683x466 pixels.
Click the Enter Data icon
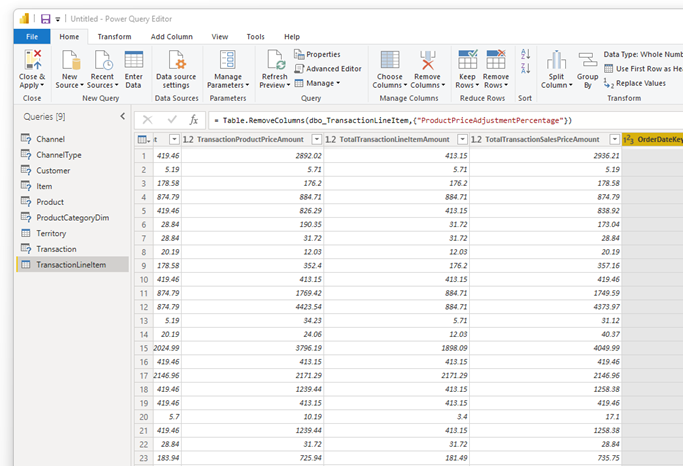point(134,60)
